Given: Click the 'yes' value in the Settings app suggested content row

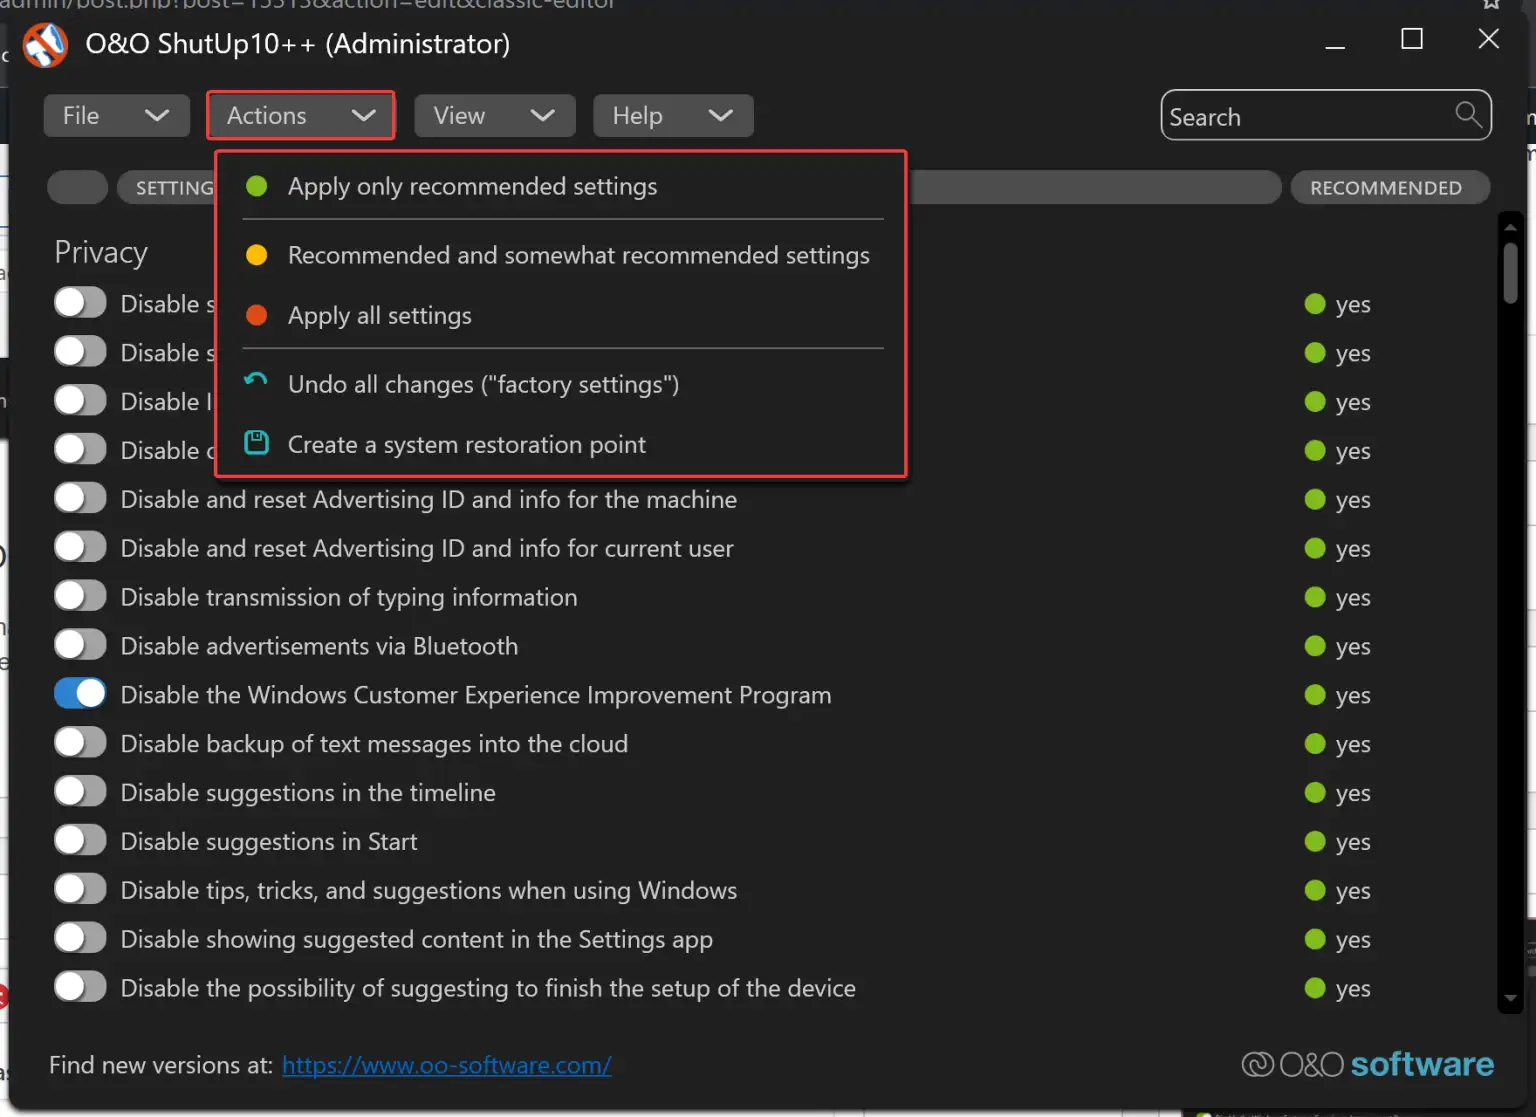Looking at the screenshot, I should (1353, 940).
